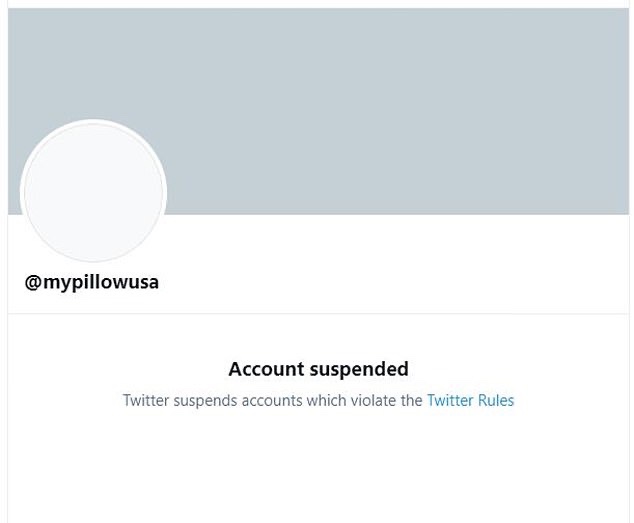The height and width of the screenshot is (523, 634).
Task: Click the word 'which' in the notice
Action: point(324,401)
